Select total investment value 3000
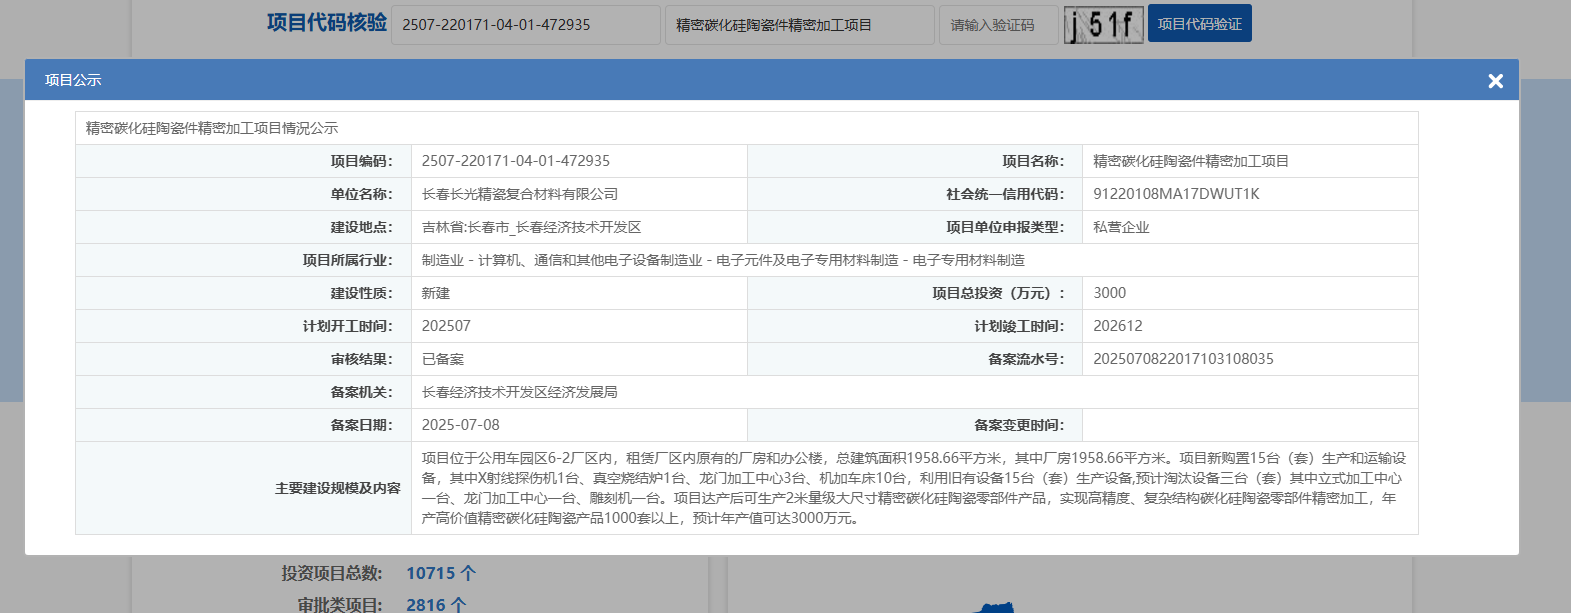This screenshot has height=613, width=1571. (1109, 293)
